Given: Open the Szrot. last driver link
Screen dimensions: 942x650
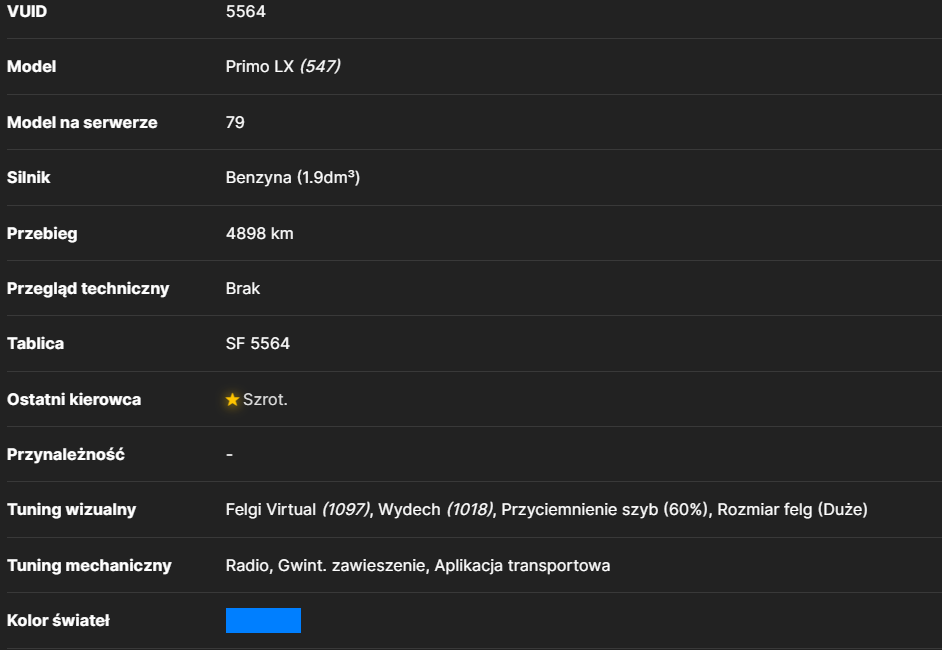Looking at the screenshot, I should [x=265, y=399].
